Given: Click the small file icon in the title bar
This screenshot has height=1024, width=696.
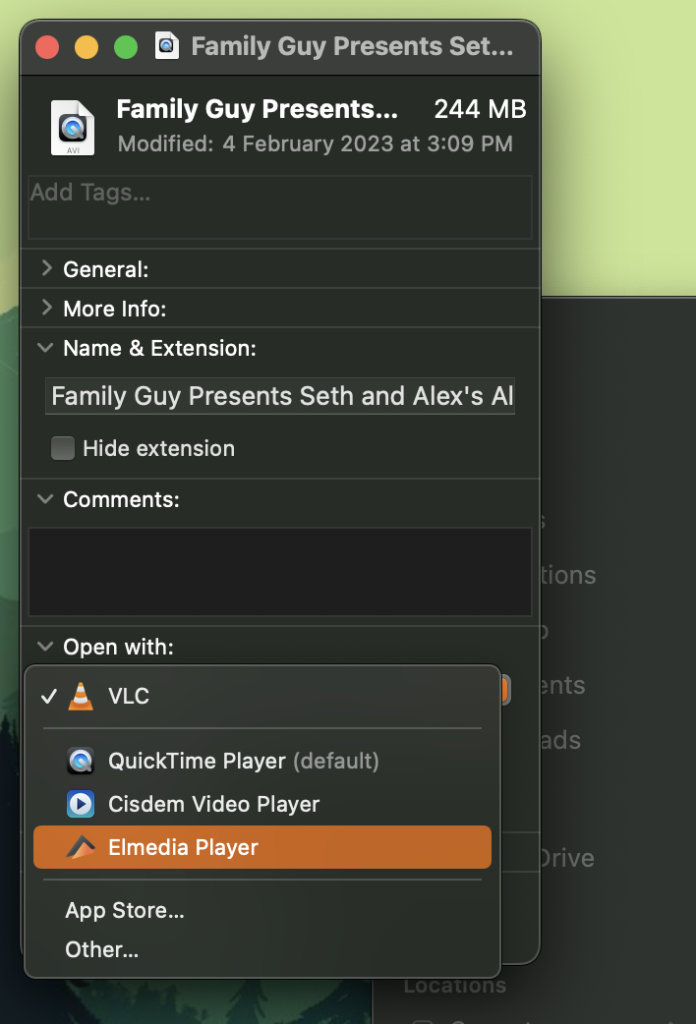Looking at the screenshot, I should pos(166,45).
